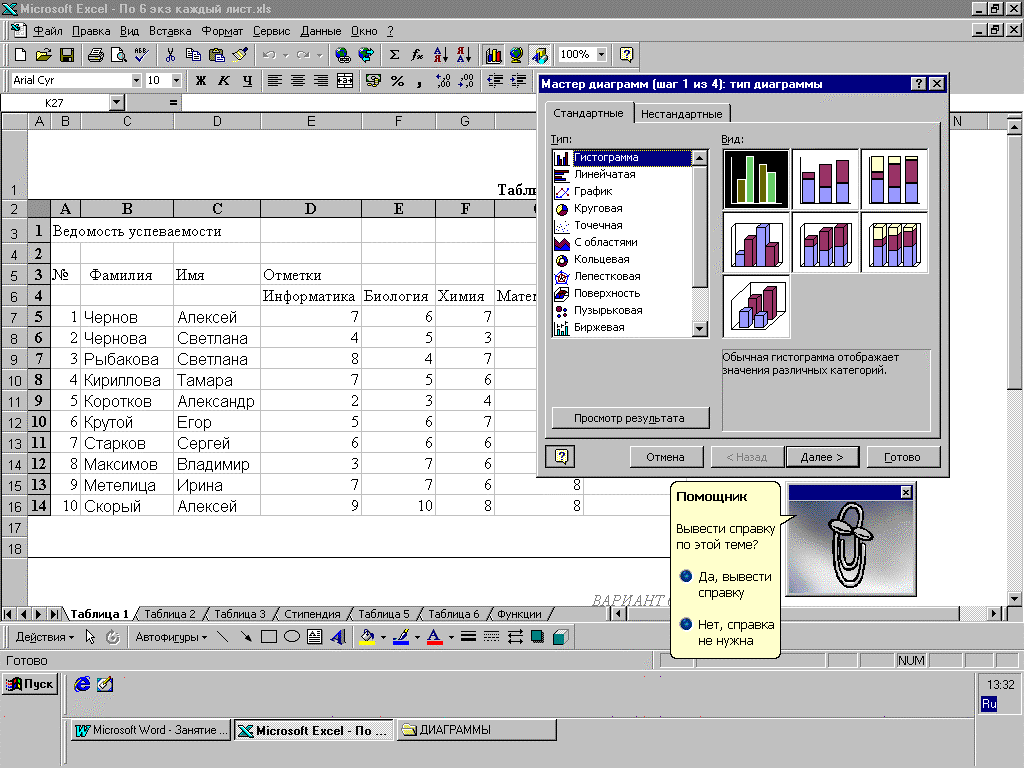Viewport: 1024px width, 768px height.
Task: Open Действия menu on Drawing toolbar
Action: (x=44, y=637)
